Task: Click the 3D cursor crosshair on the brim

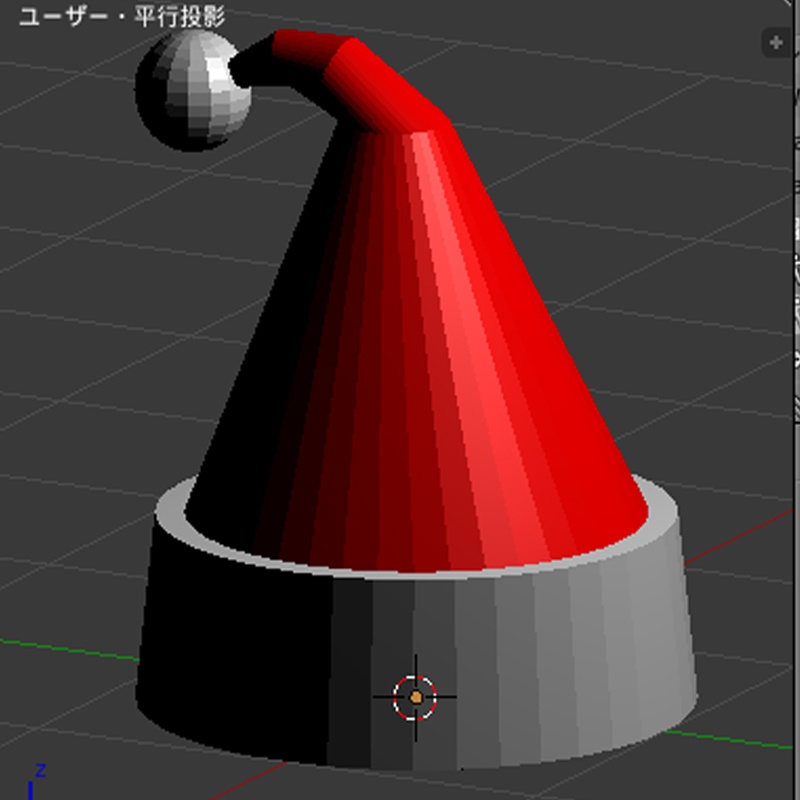Action: pos(415,697)
